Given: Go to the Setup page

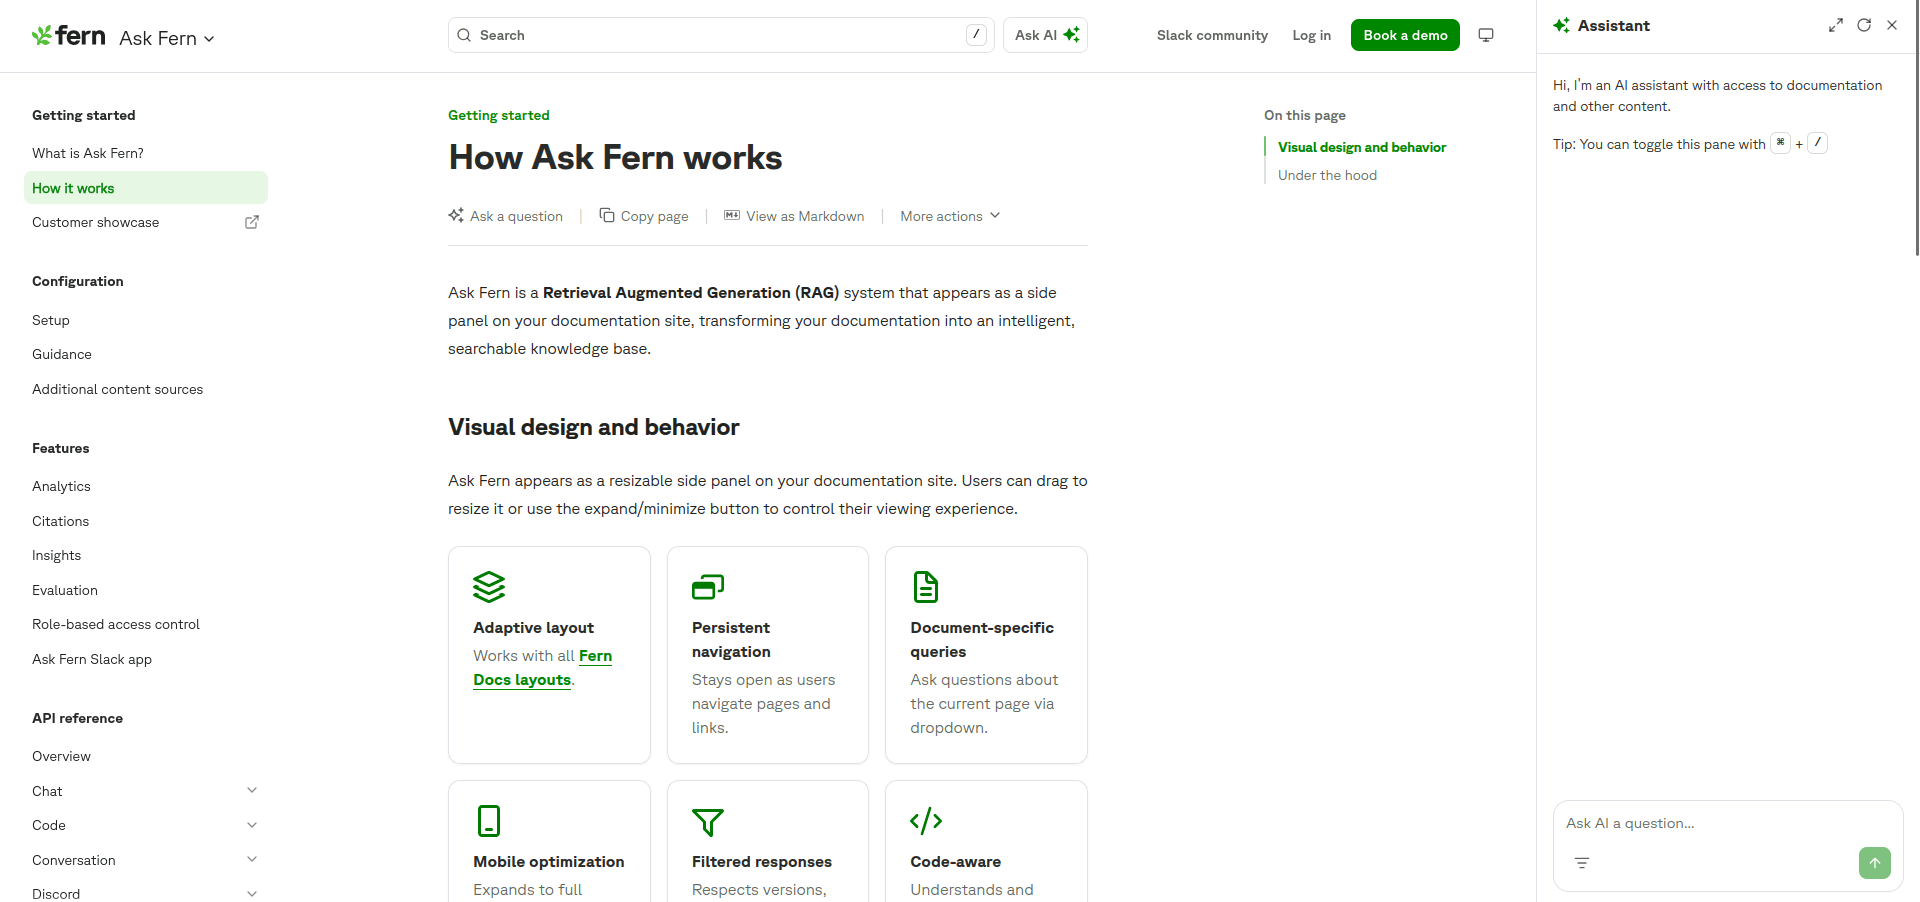Looking at the screenshot, I should click(51, 320).
